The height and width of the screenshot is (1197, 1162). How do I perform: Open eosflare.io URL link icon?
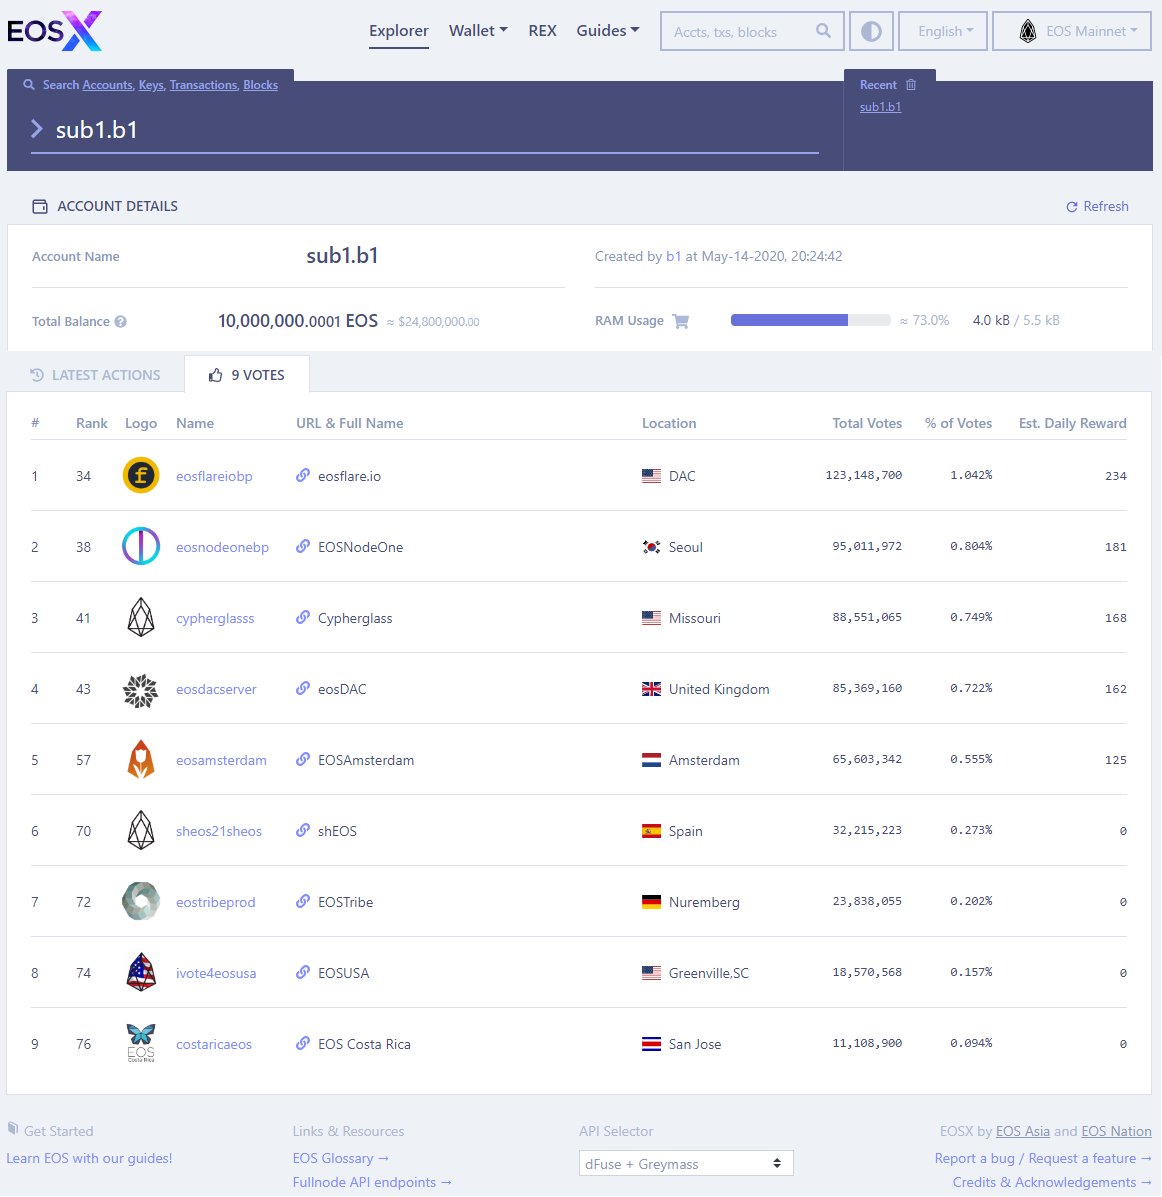303,476
